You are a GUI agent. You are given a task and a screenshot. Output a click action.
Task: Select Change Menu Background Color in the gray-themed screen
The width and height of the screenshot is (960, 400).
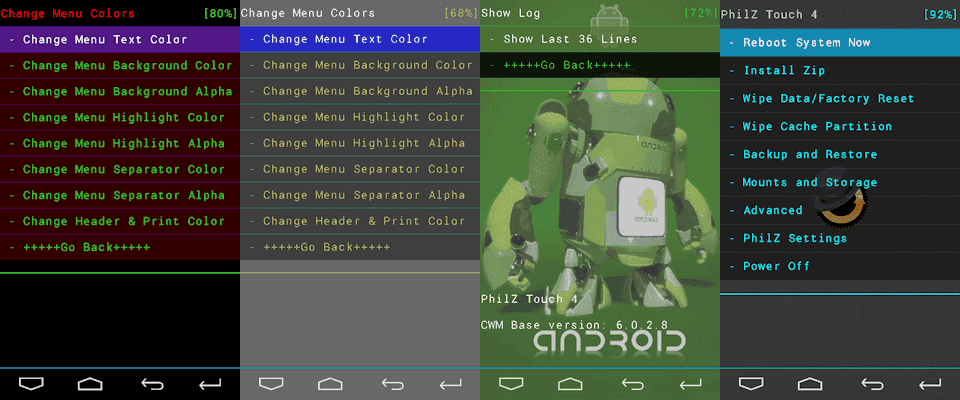coord(360,65)
